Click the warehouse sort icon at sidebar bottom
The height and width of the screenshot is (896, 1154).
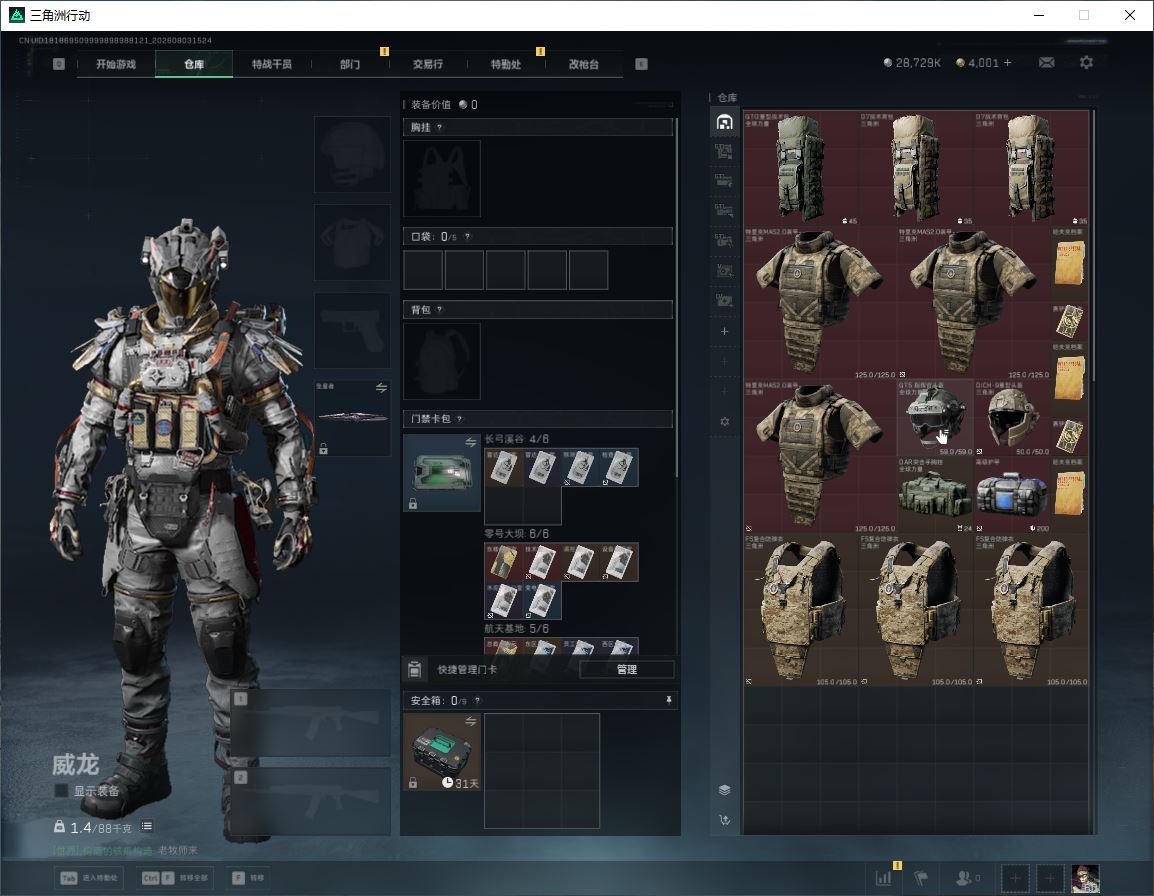(x=724, y=819)
